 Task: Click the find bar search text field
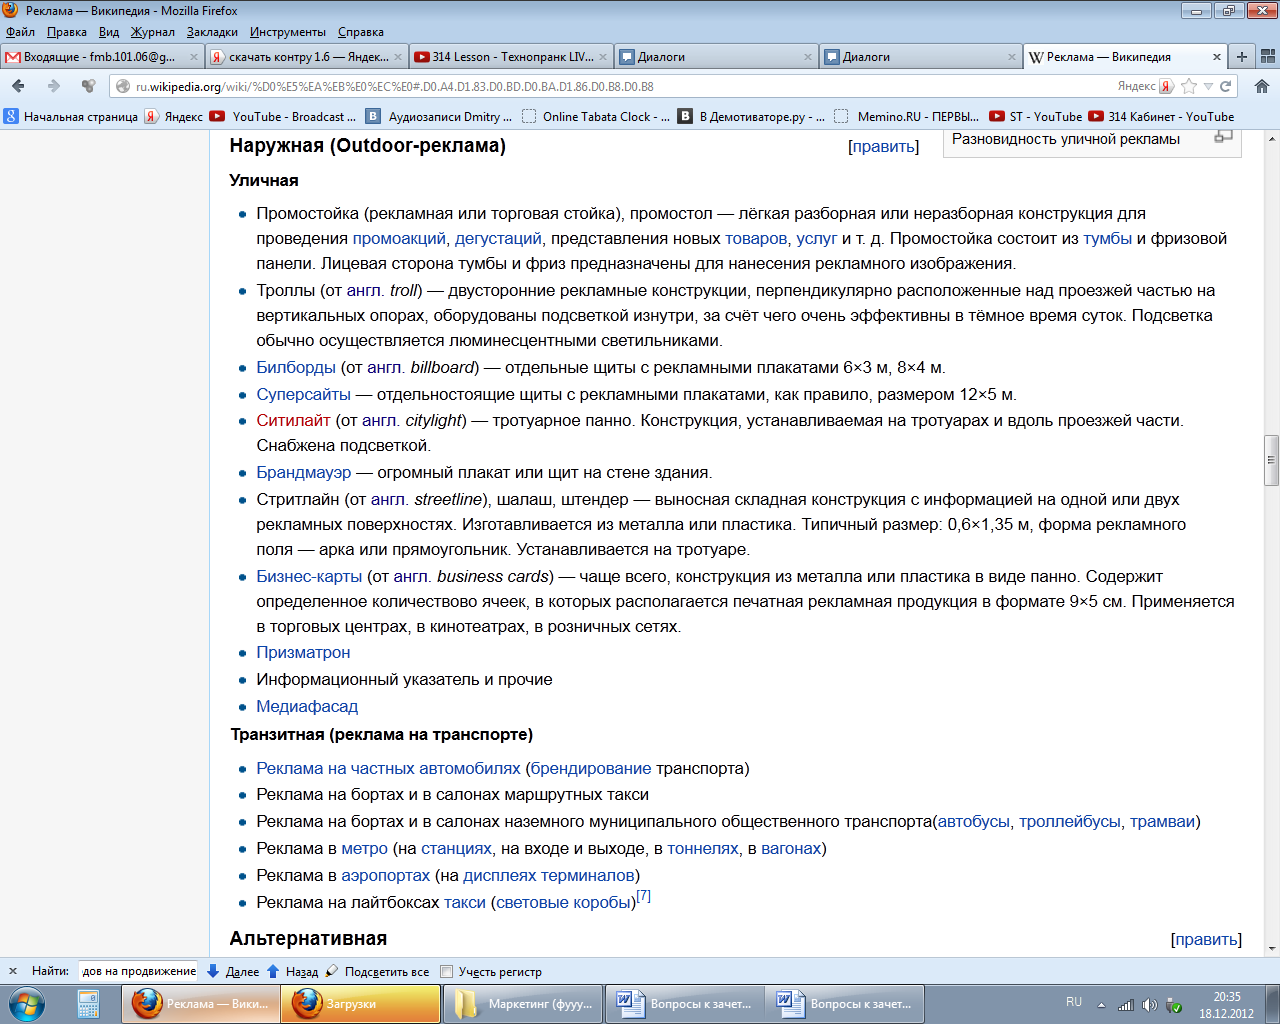tap(138, 971)
